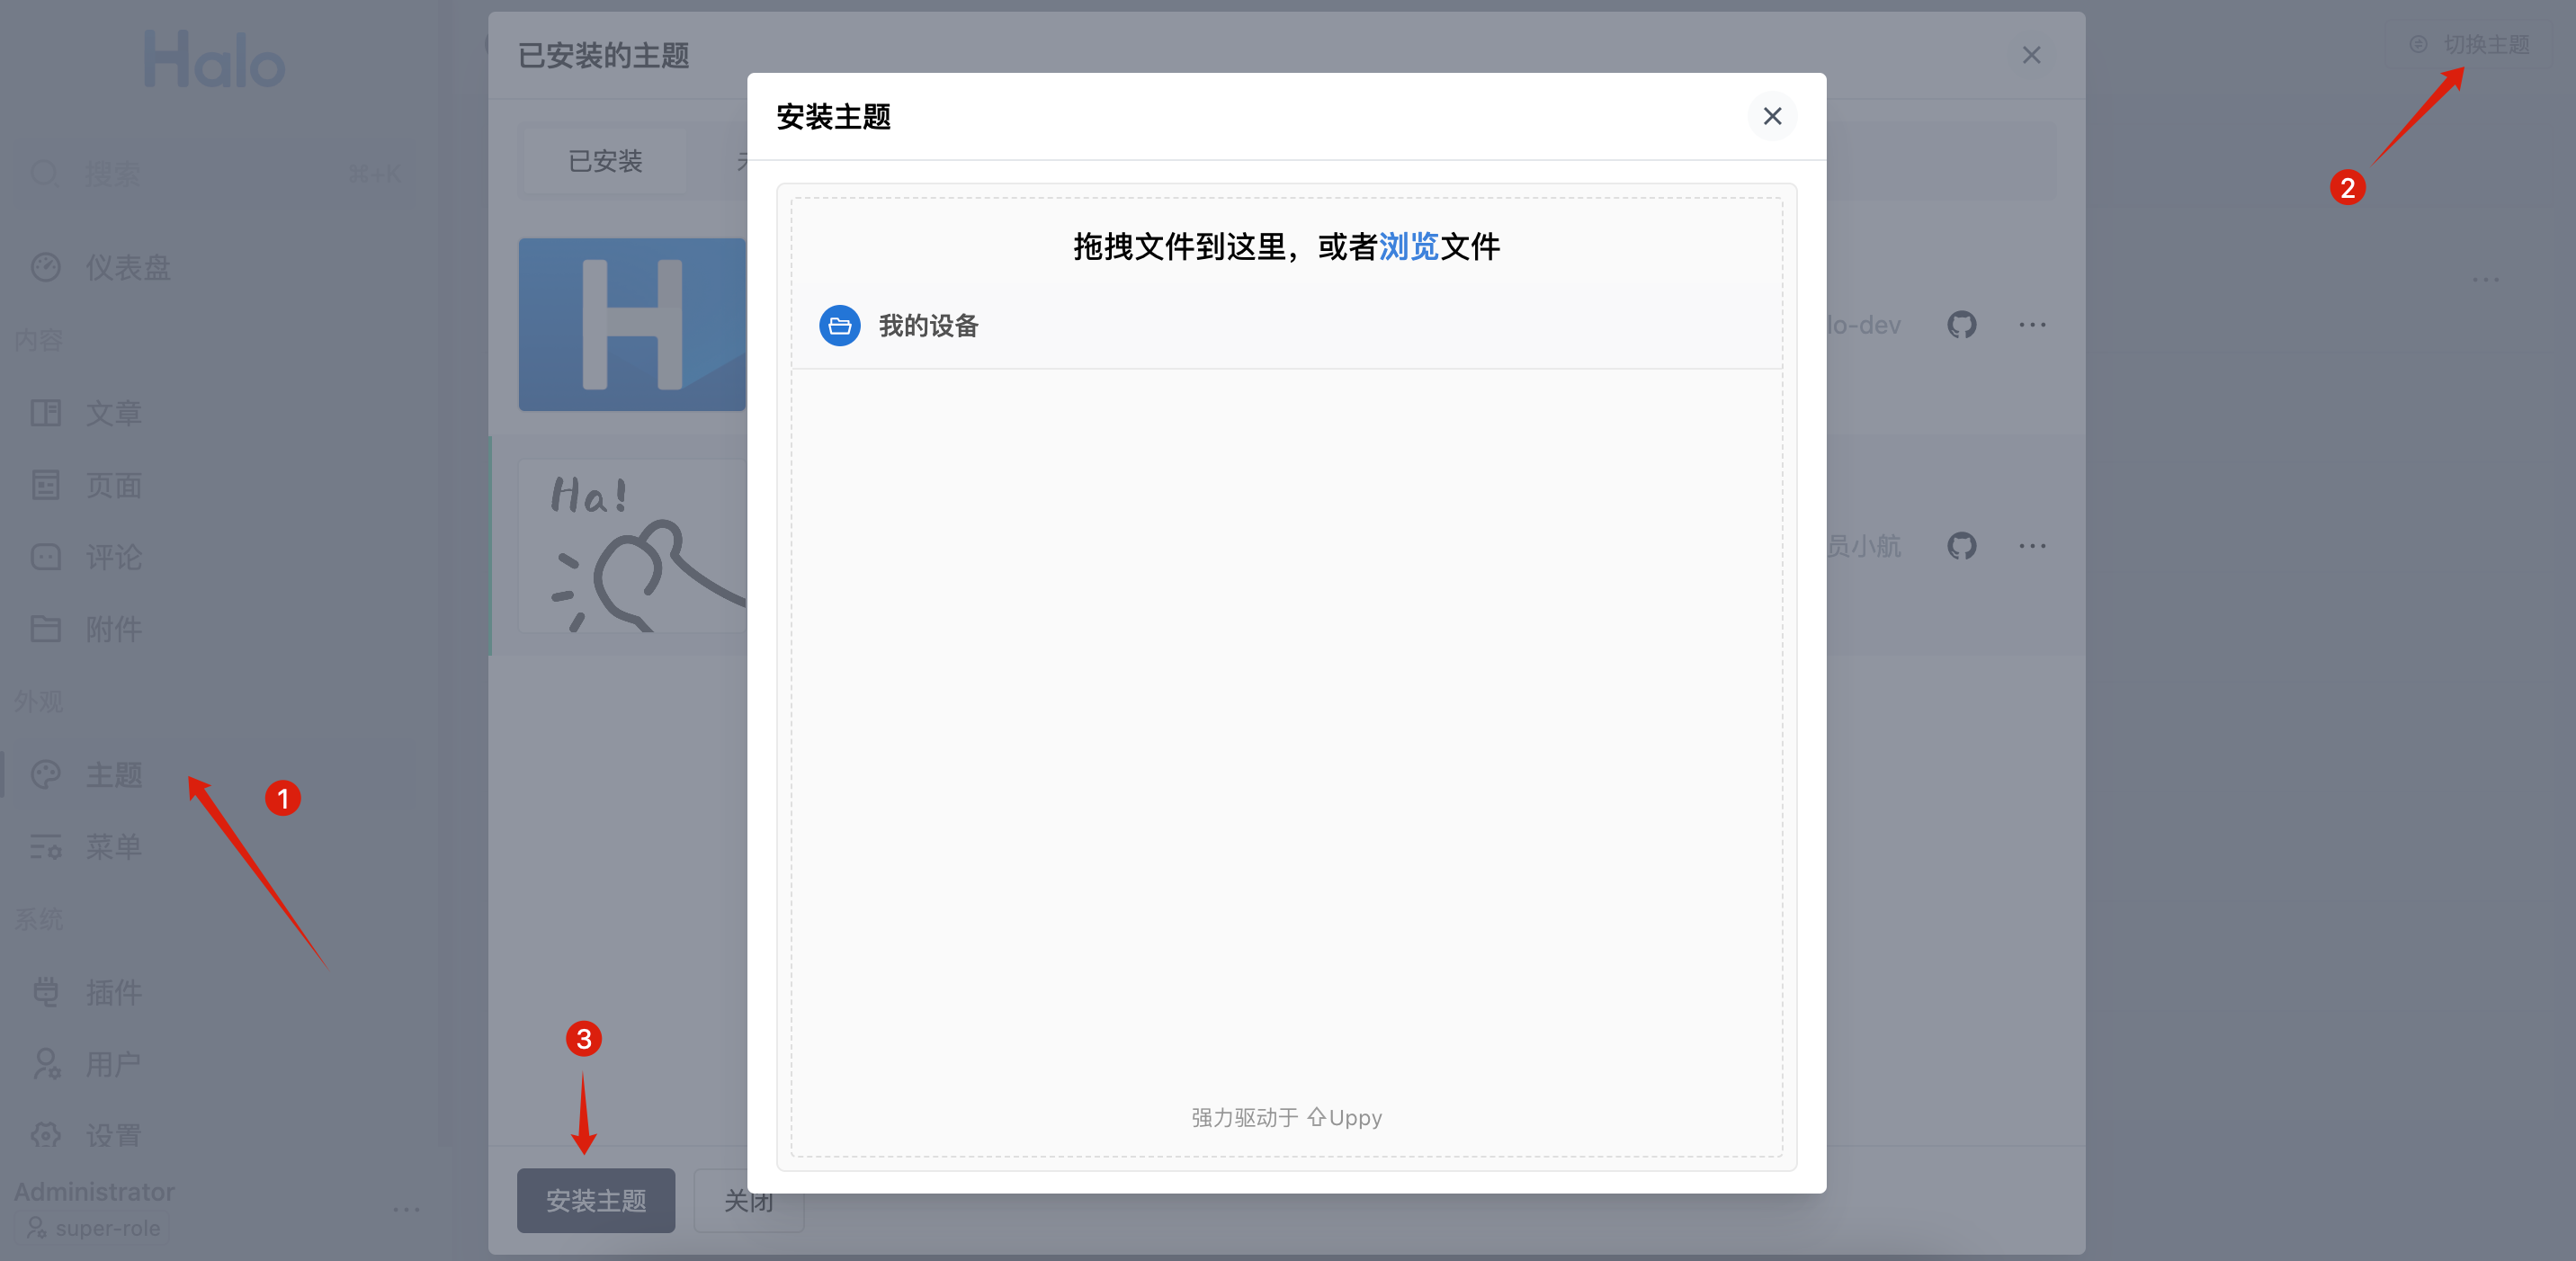The width and height of the screenshot is (2576, 1261).
Task: Open the menus (菜单) sidebar item
Action: [113, 847]
